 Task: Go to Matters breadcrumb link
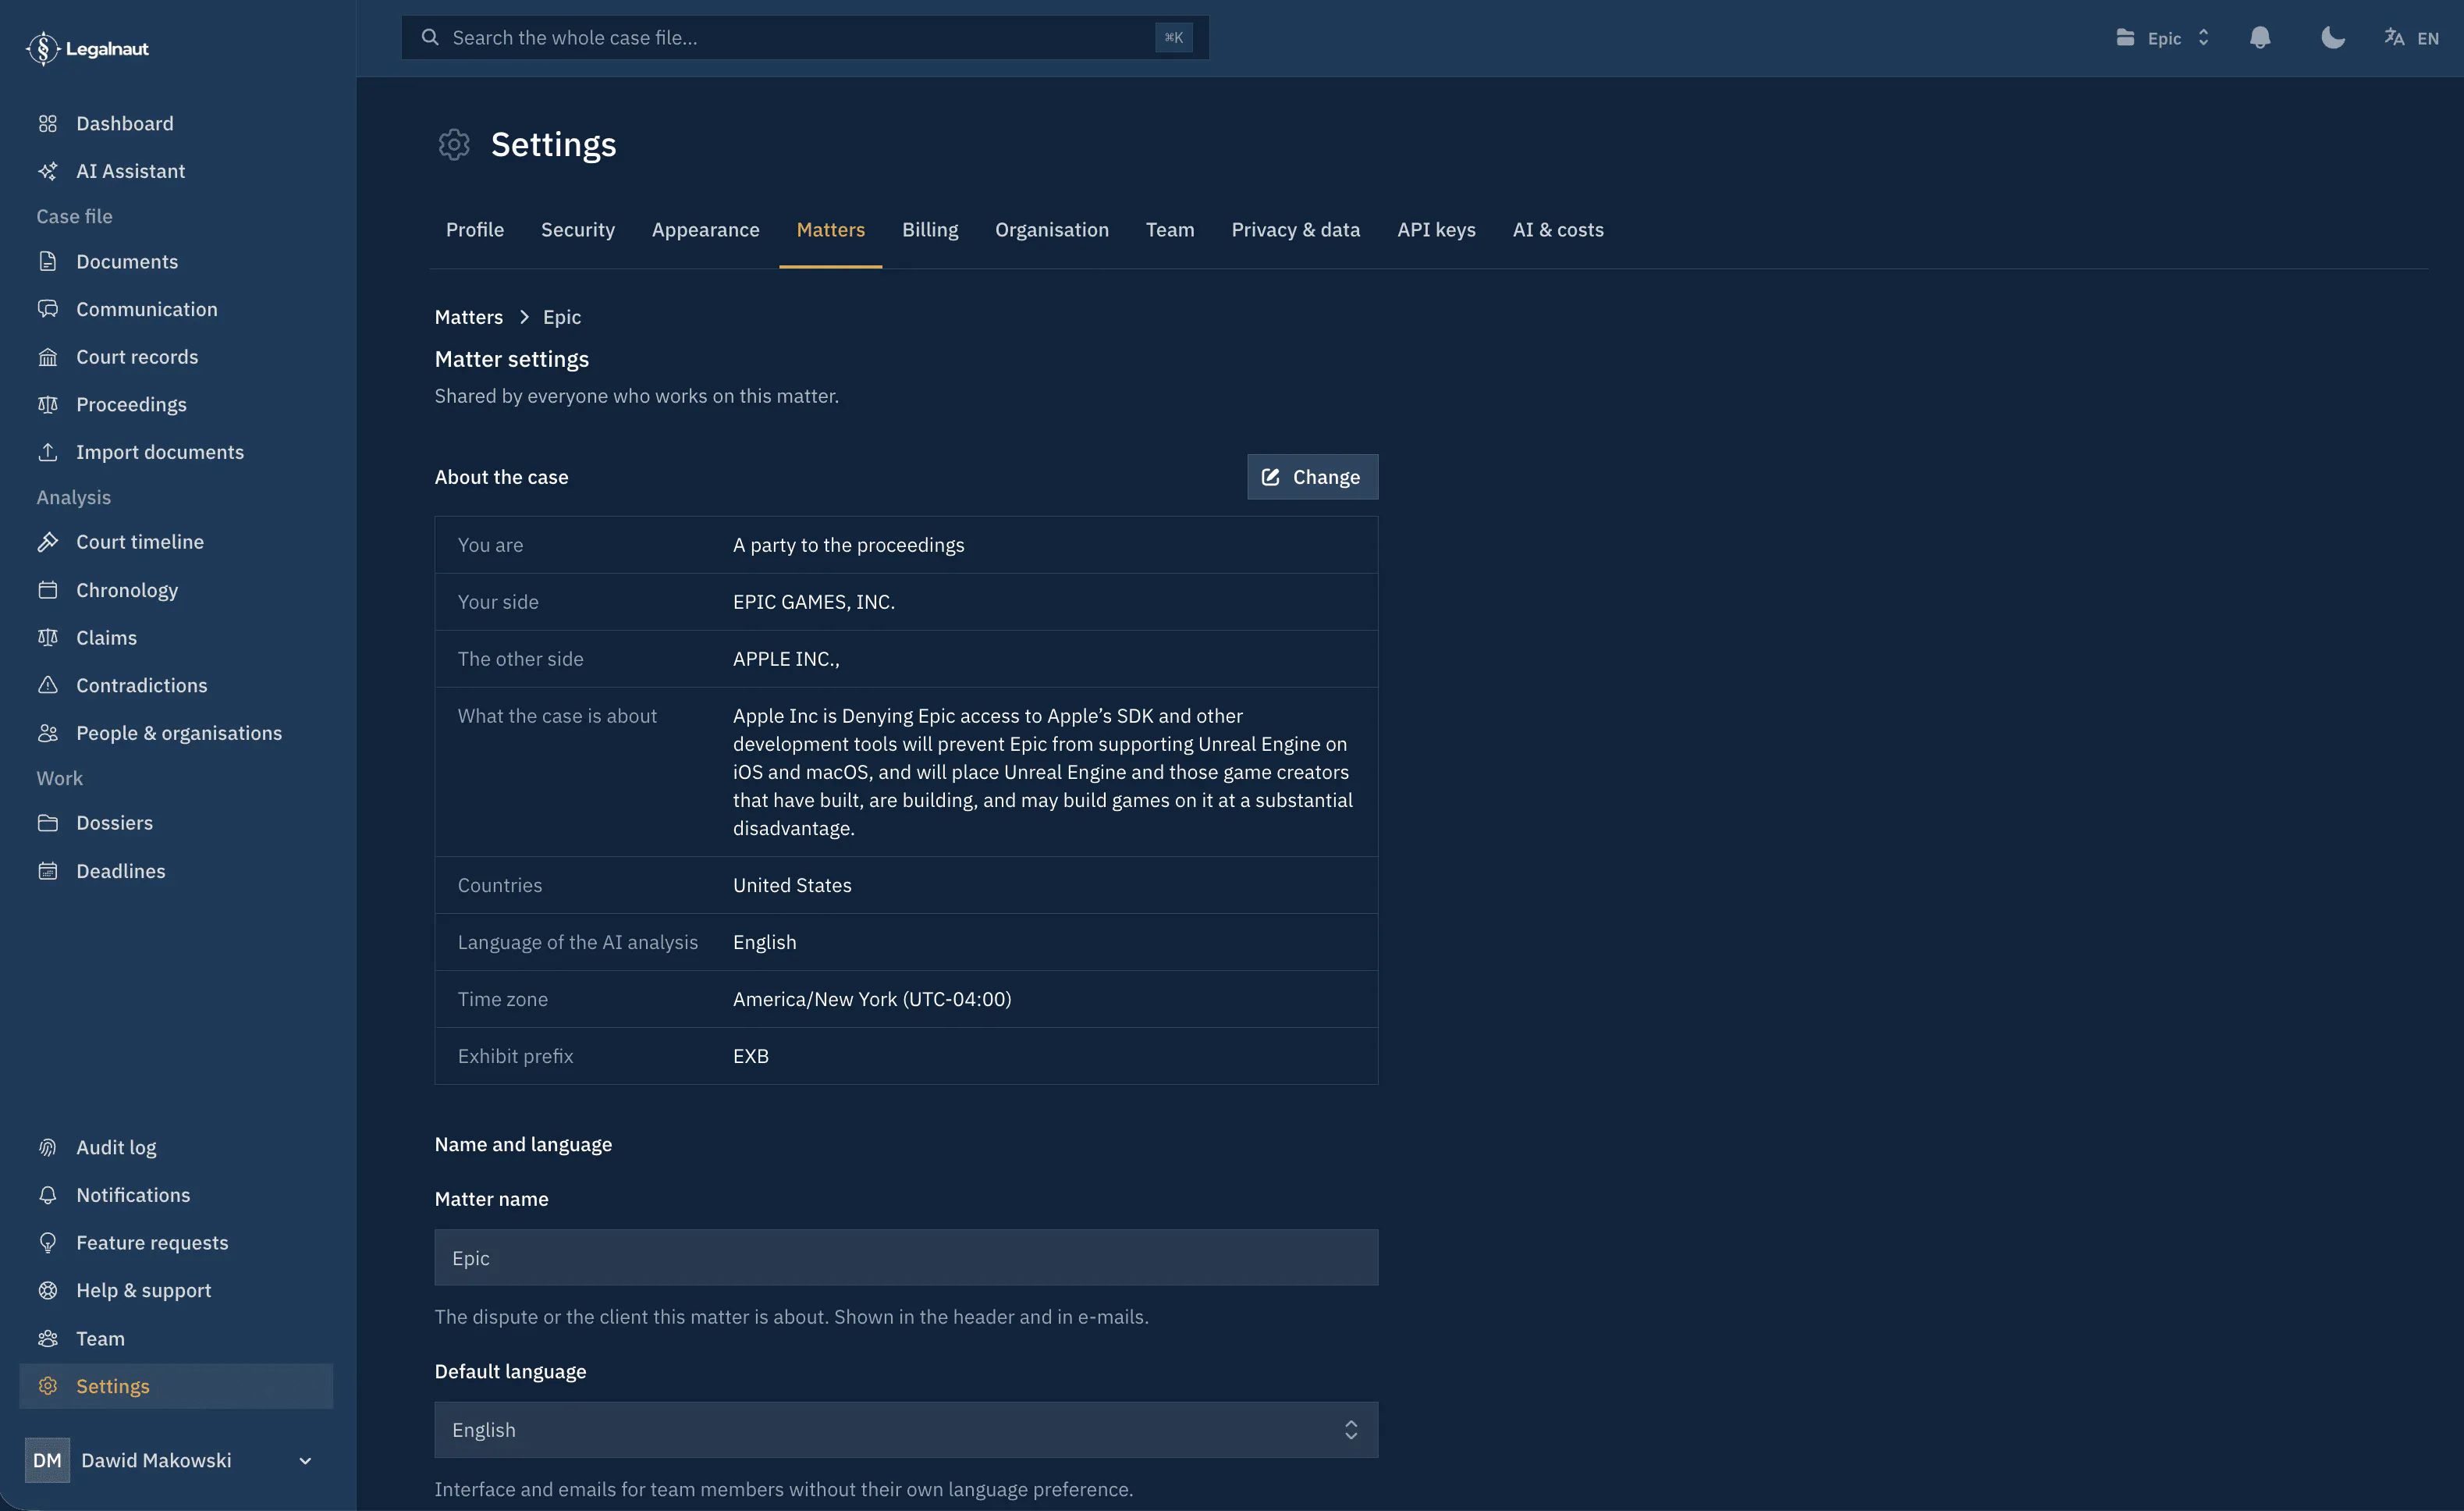(468, 317)
